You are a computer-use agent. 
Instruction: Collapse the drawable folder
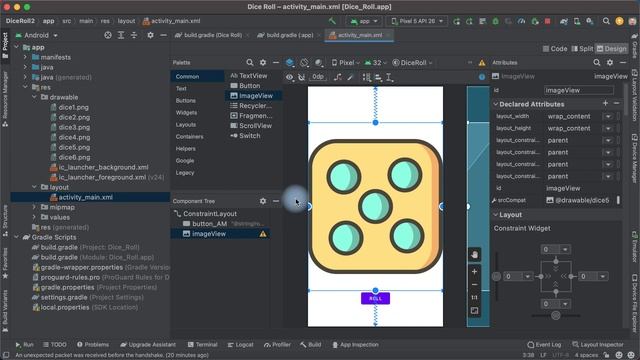[34, 97]
